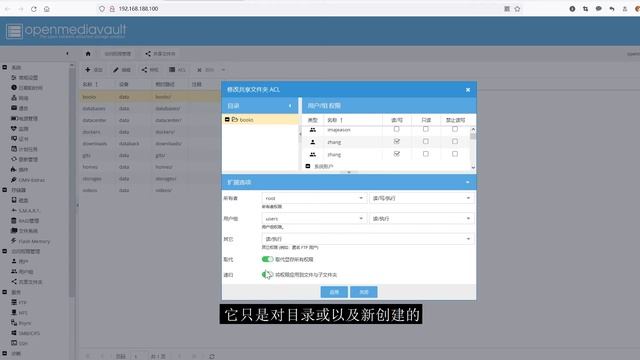This screenshot has height=360, width=640.
Task: Click the browser address bar 192.168.188.100
Action: pos(138,9)
